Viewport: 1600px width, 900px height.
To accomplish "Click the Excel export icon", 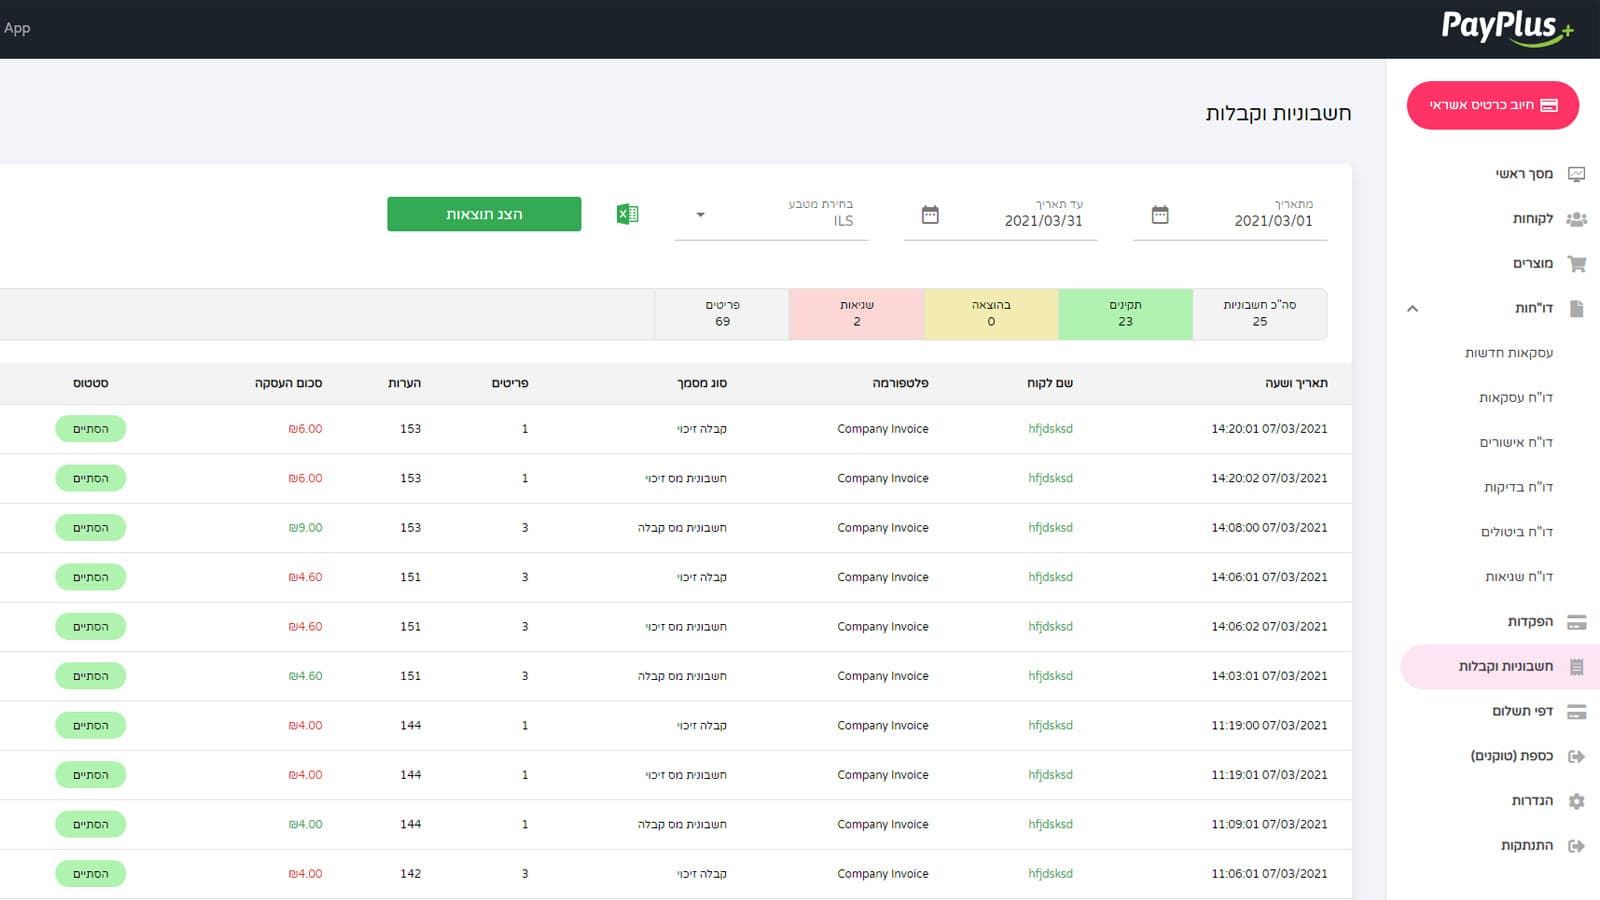I will 626,213.
